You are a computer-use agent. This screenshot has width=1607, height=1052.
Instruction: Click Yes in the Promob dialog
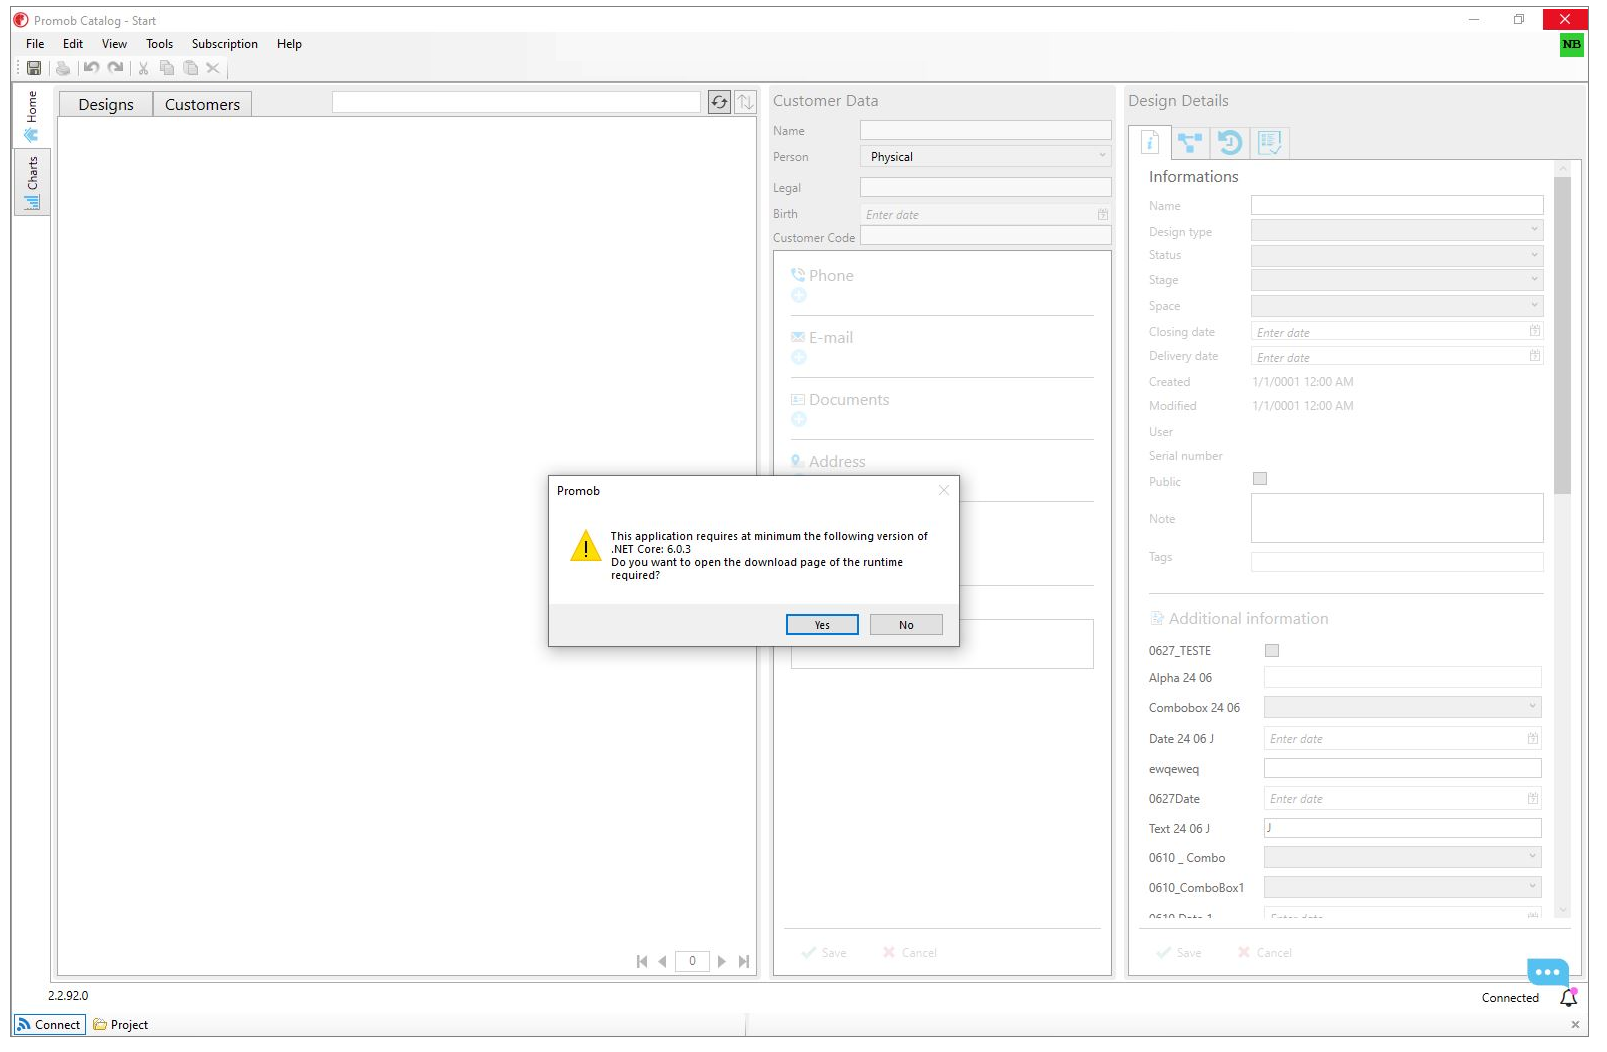tap(822, 625)
